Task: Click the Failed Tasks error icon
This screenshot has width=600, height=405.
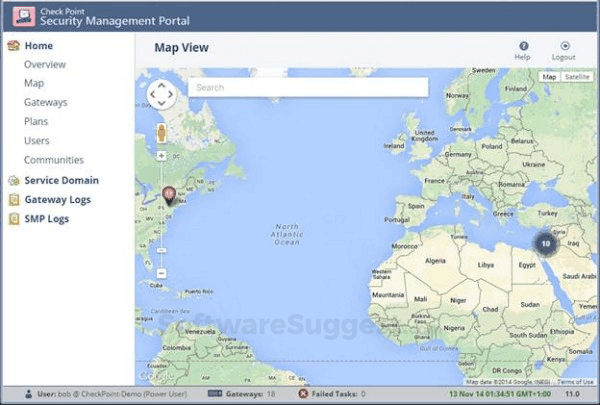Action: 303,394
